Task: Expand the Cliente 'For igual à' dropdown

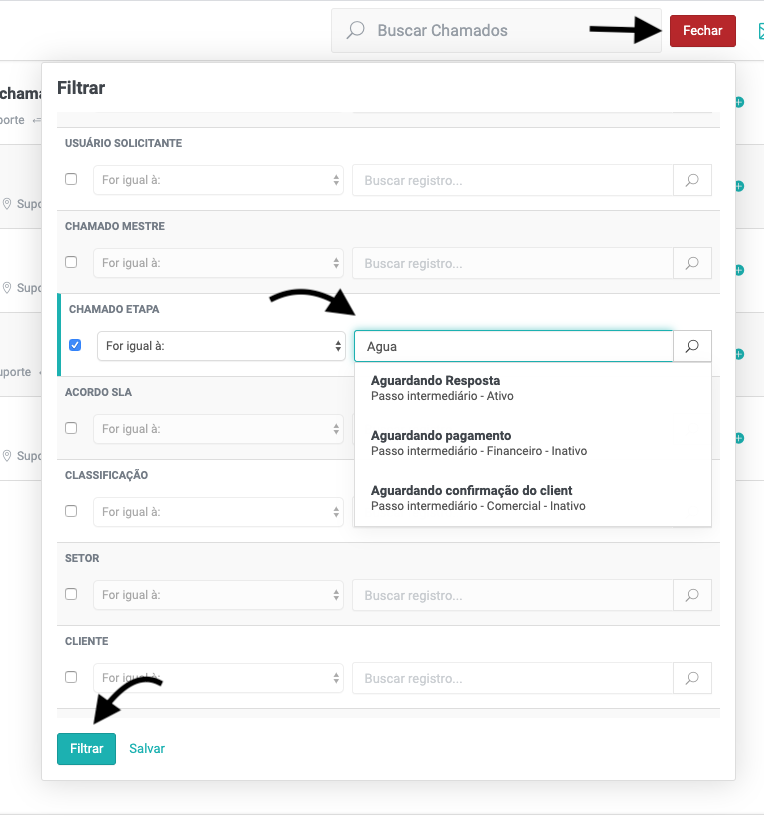Action: pos(218,677)
